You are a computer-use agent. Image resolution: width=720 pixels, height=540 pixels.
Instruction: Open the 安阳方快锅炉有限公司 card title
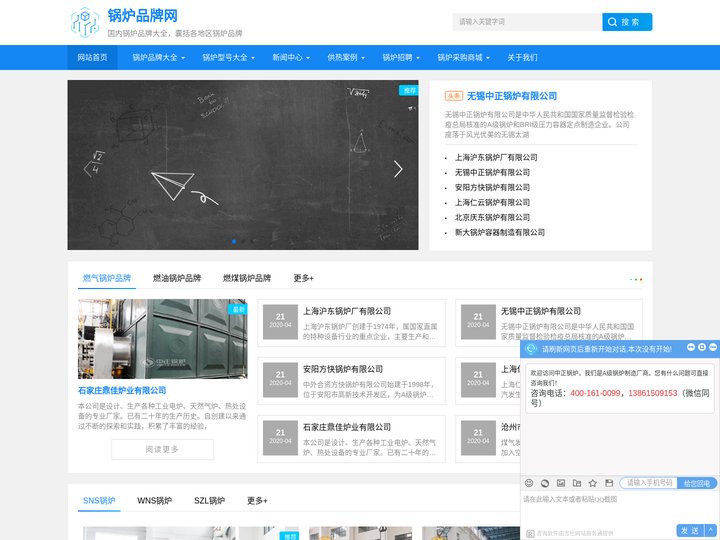[x=343, y=369]
